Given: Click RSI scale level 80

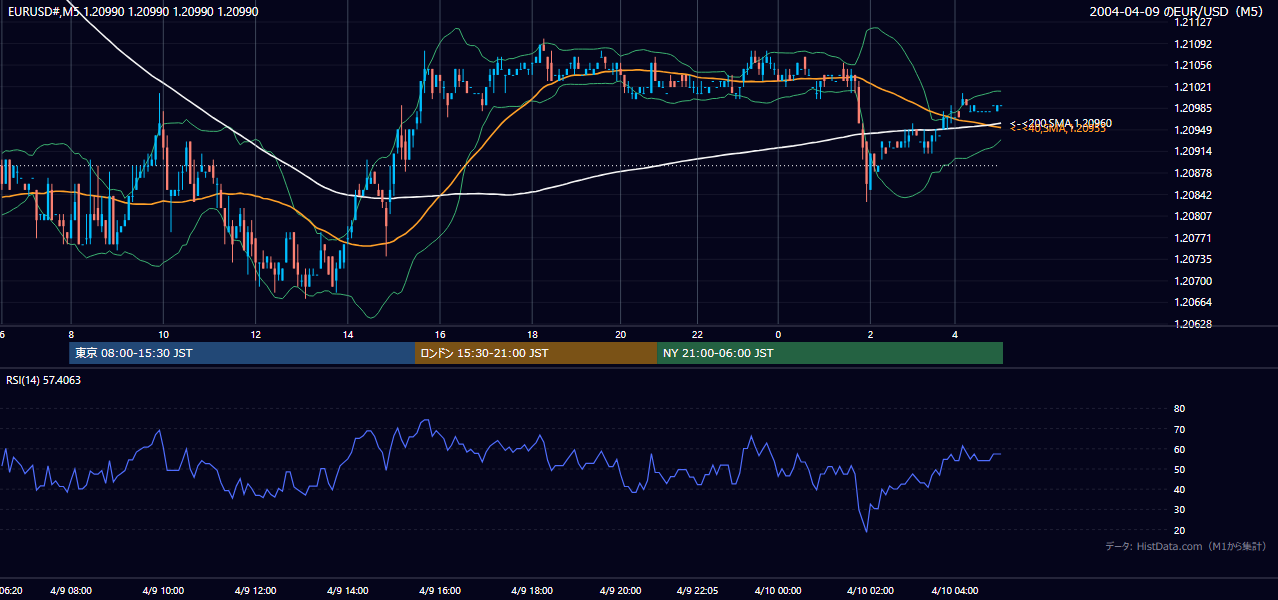Looking at the screenshot, I should coord(1180,409).
